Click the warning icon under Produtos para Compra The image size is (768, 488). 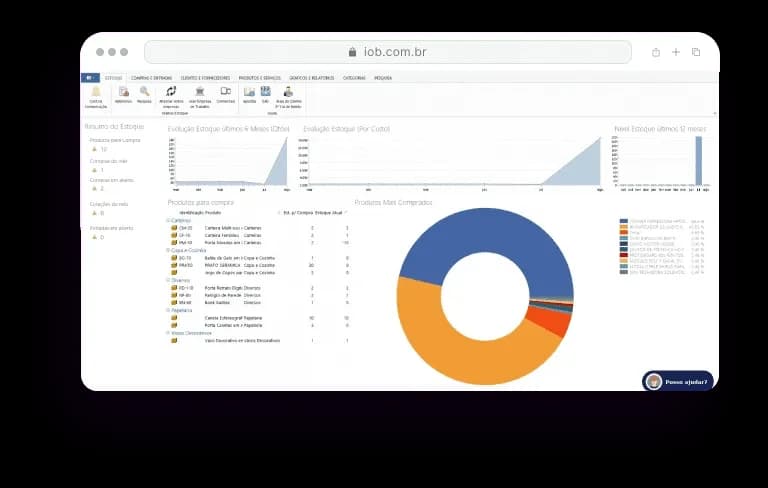coord(94,149)
